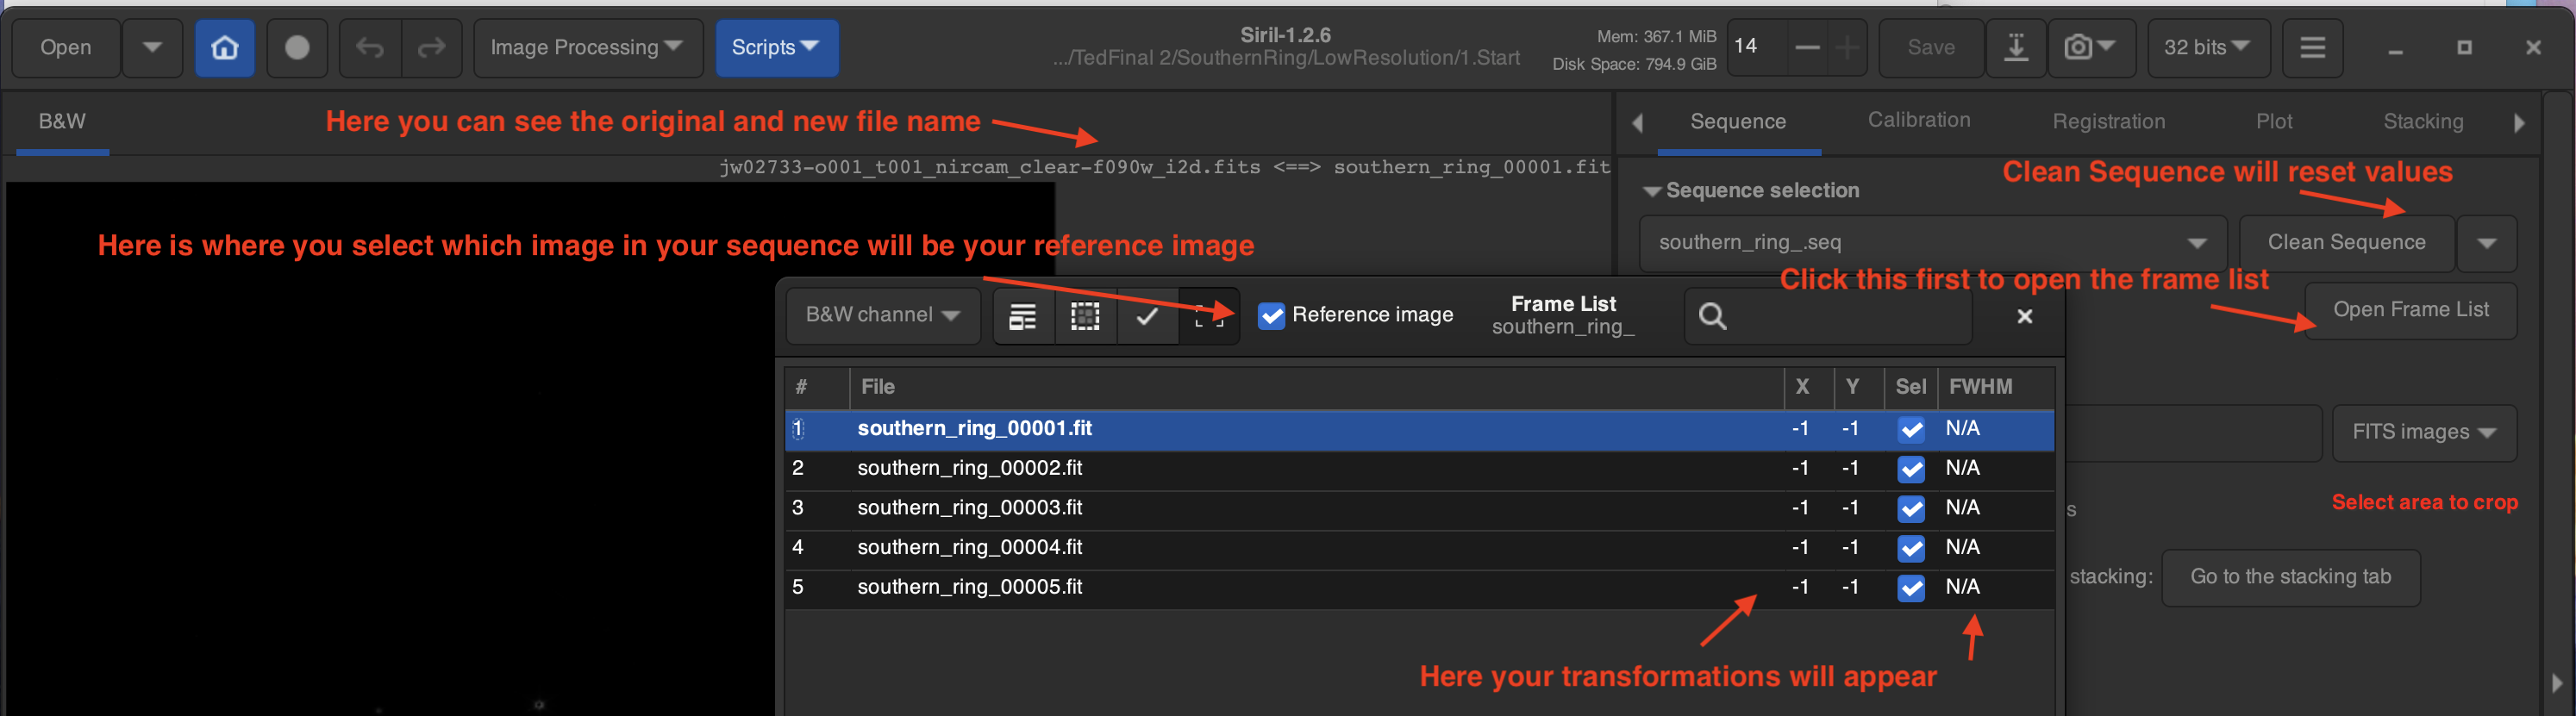Click the Open Frame List button
This screenshot has width=2576, height=716.
2410,310
